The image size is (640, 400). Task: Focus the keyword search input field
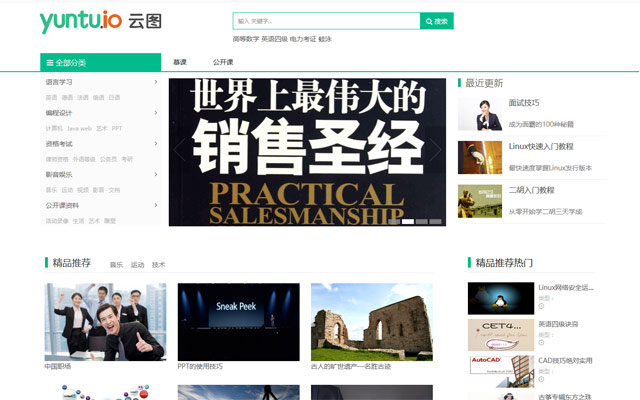(x=327, y=21)
